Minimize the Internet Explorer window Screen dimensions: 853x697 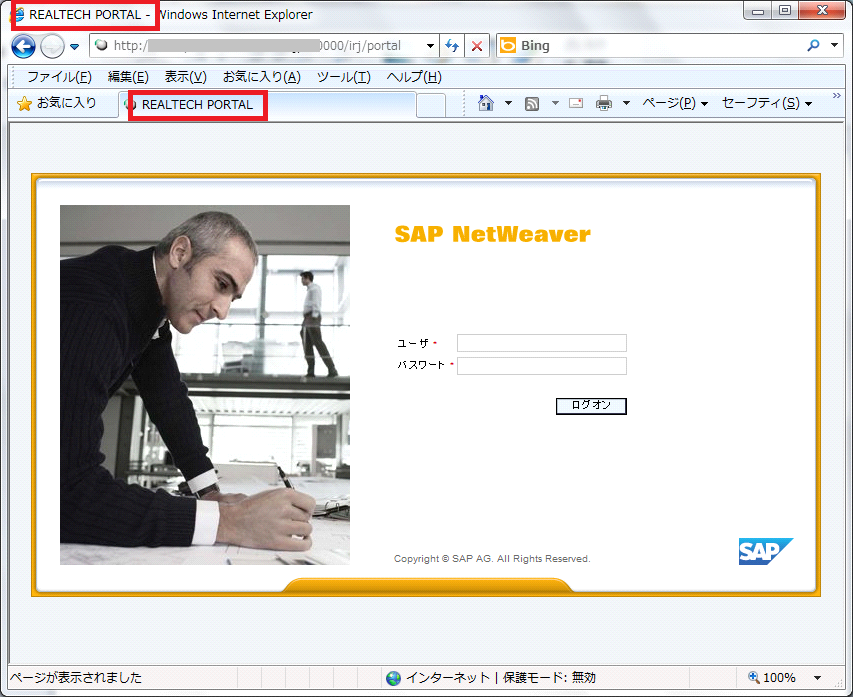(x=758, y=11)
